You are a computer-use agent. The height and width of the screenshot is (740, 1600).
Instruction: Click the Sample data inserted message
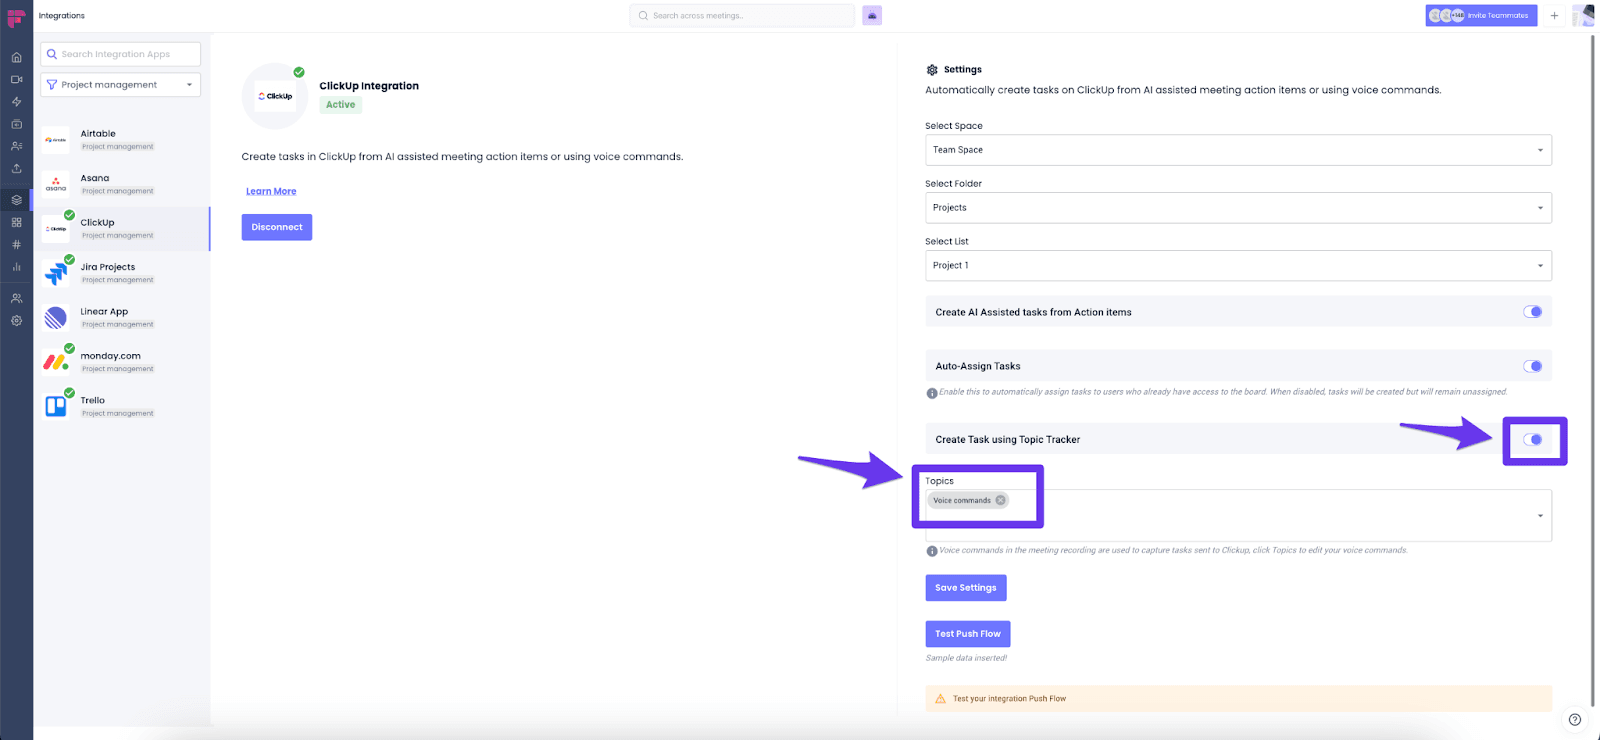click(966, 658)
